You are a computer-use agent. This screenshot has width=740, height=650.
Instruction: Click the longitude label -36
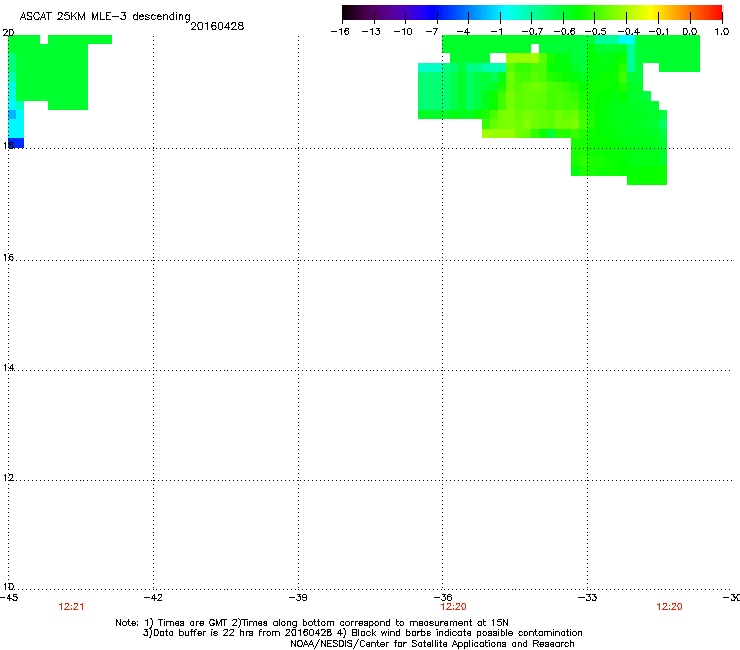coord(443,598)
